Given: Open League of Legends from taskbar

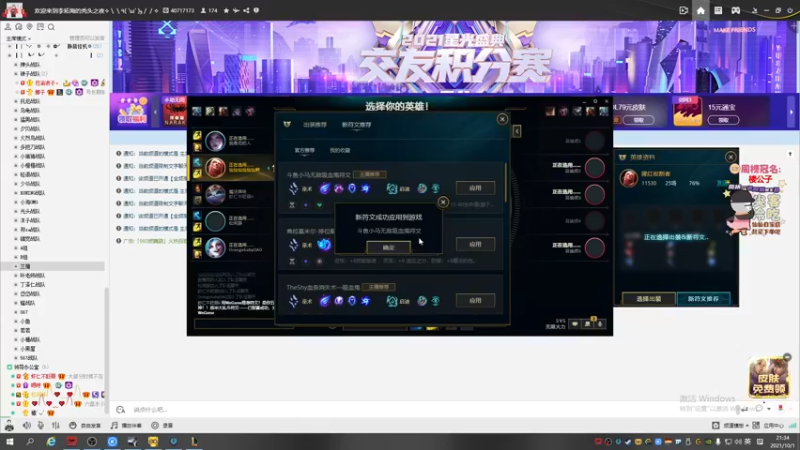Looking at the screenshot, I should tap(194, 442).
